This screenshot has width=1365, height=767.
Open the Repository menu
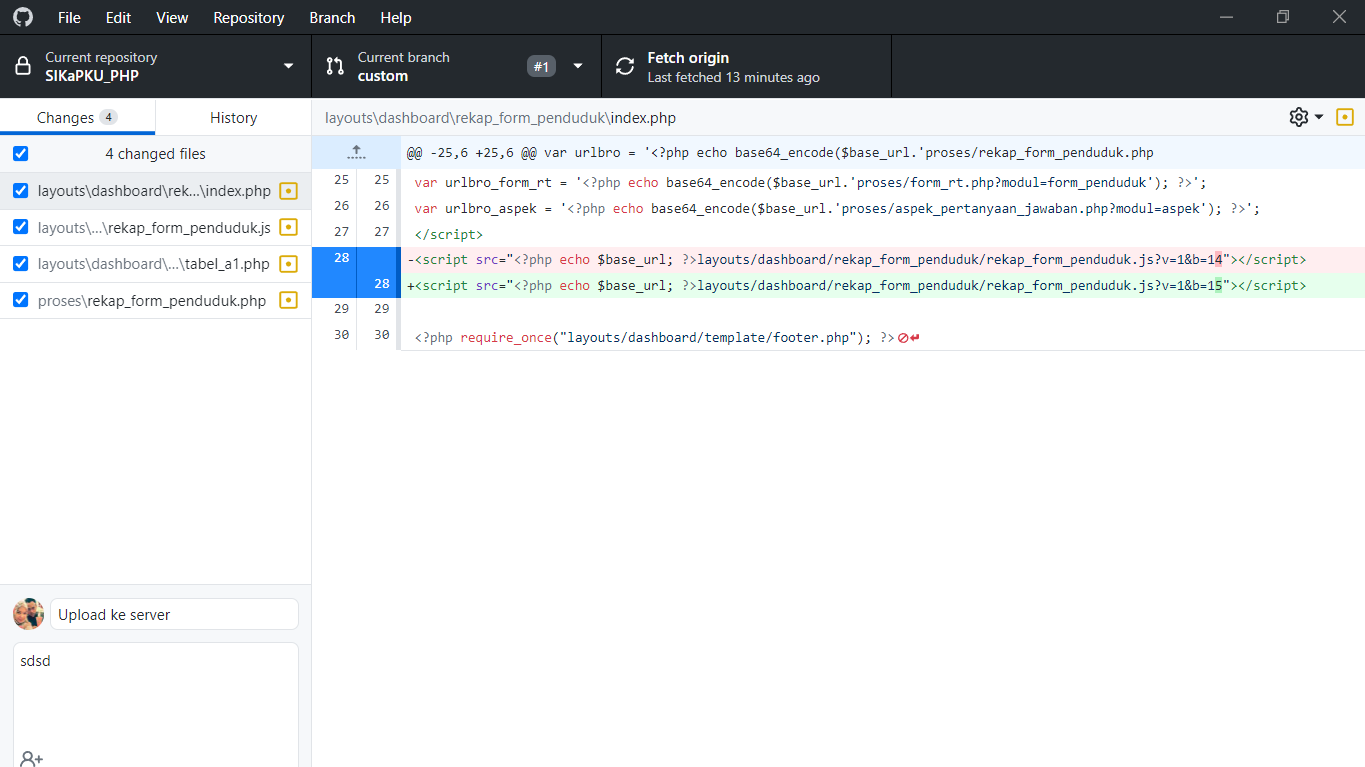click(x=248, y=17)
